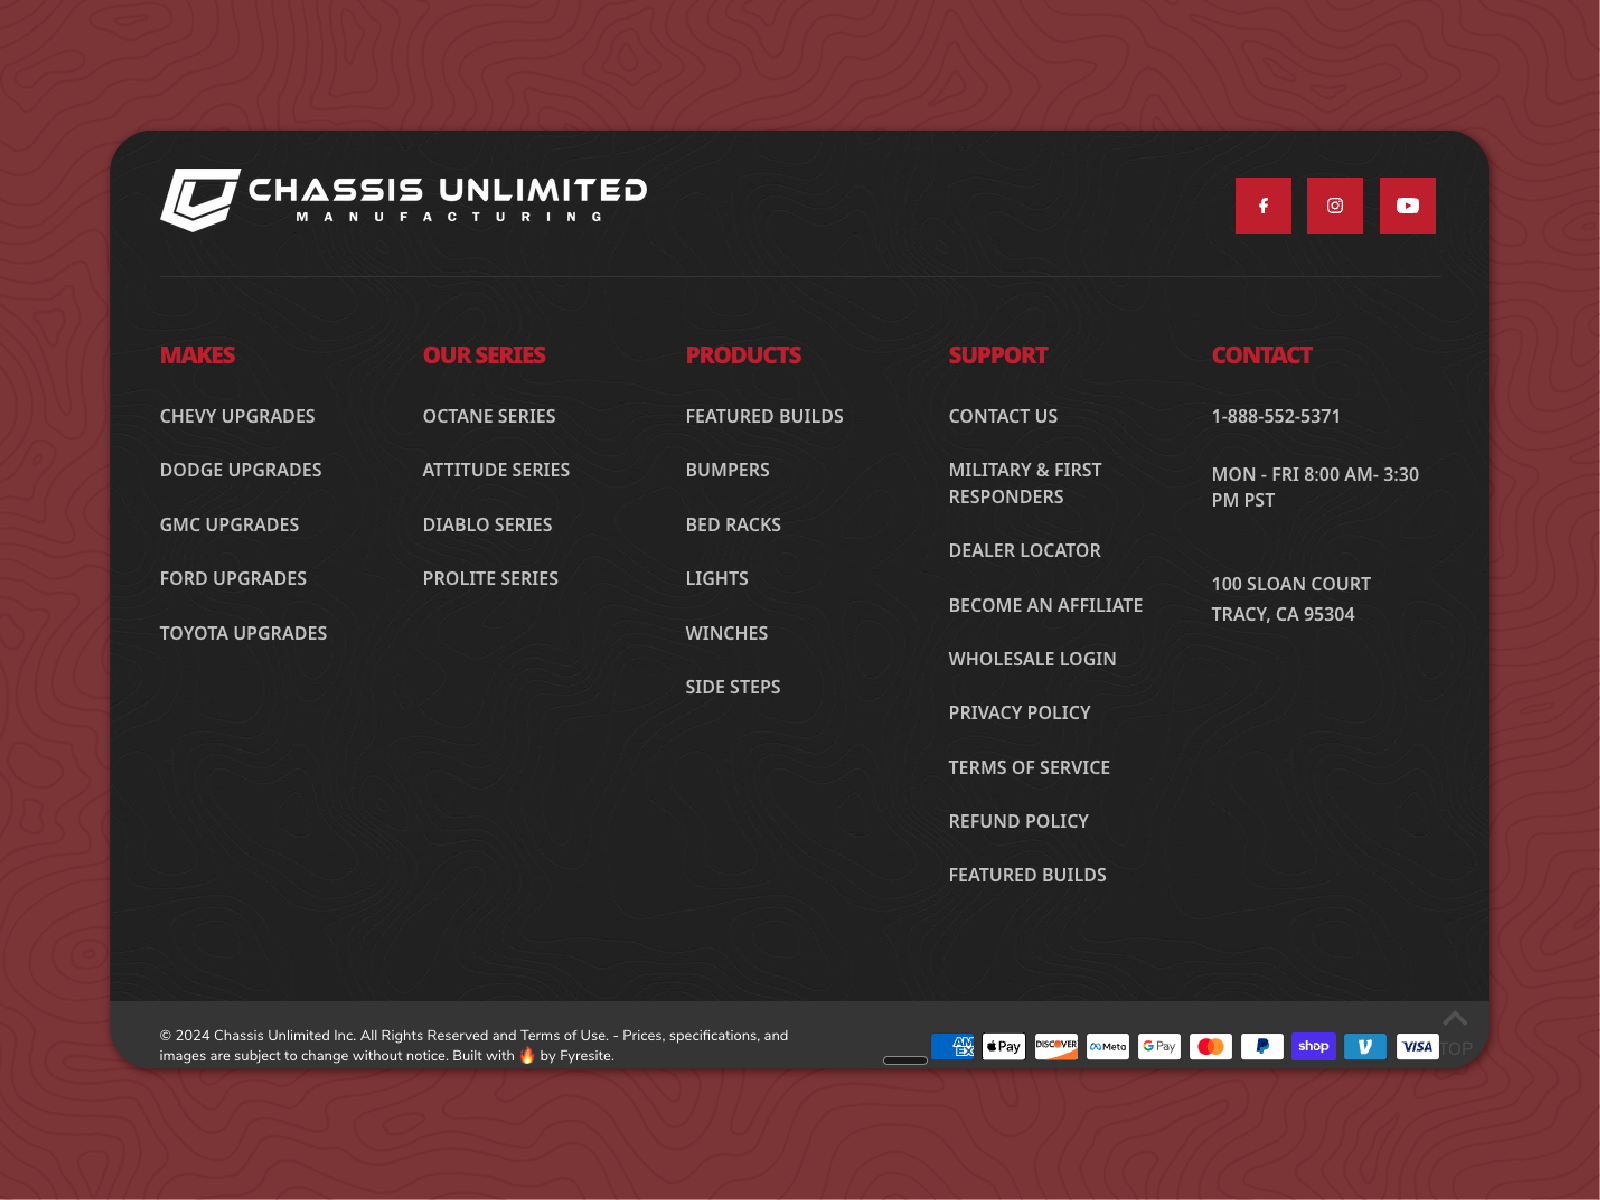Click the Products column heading
This screenshot has height=1200, width=1600.
(x=743, y=355)
